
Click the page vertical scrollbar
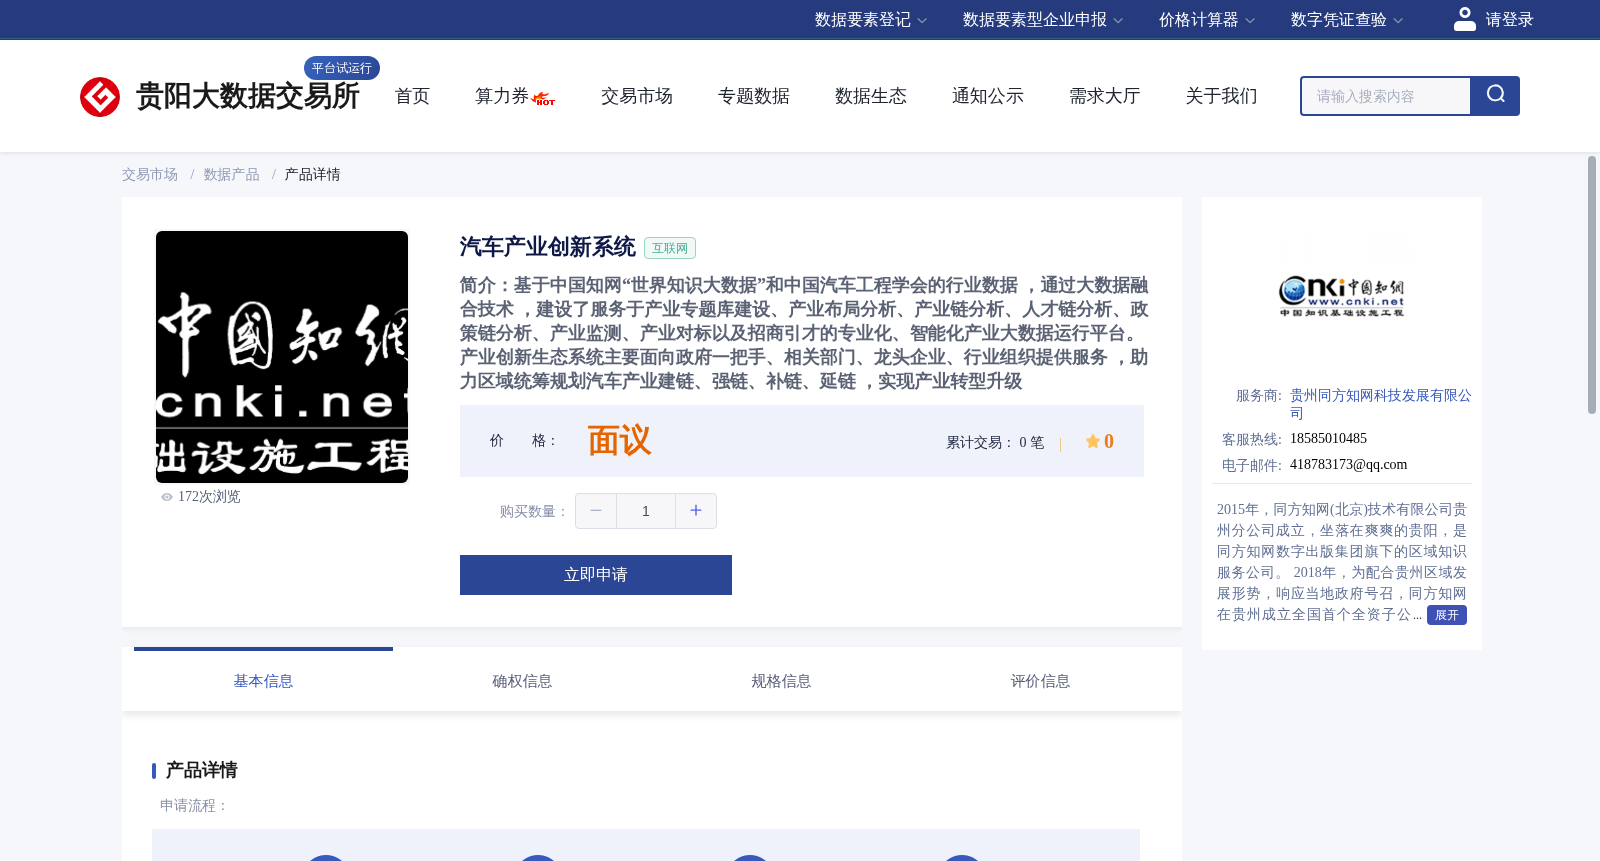(1592, 285)
